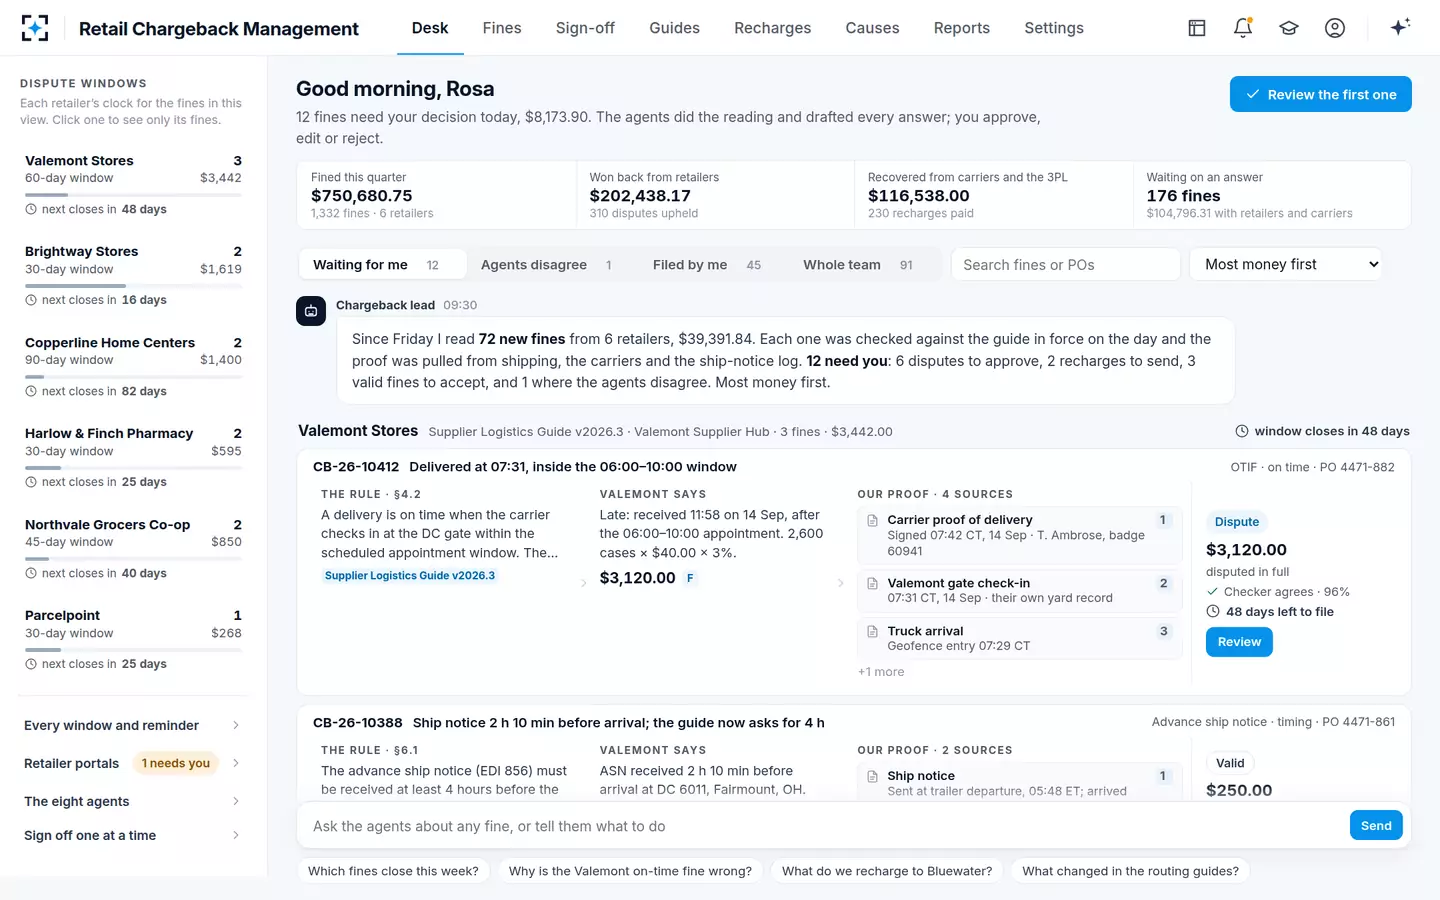Viewport: 1440px width, 900px height.
Task: Open the layout panel icon in the header
Action: click(1197, 28)
